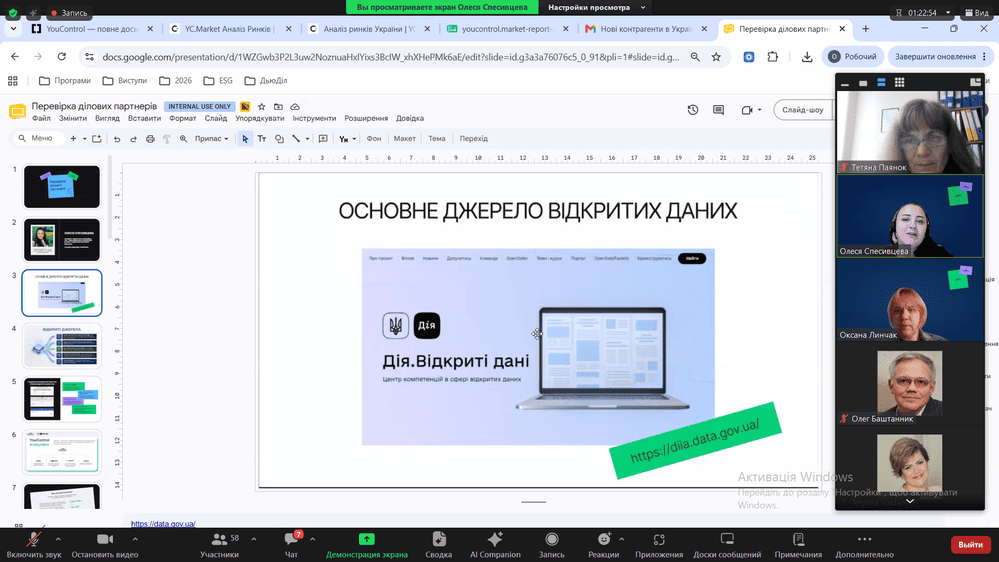
Task: Open line type dropdown arrow
Action: point(307,138)
